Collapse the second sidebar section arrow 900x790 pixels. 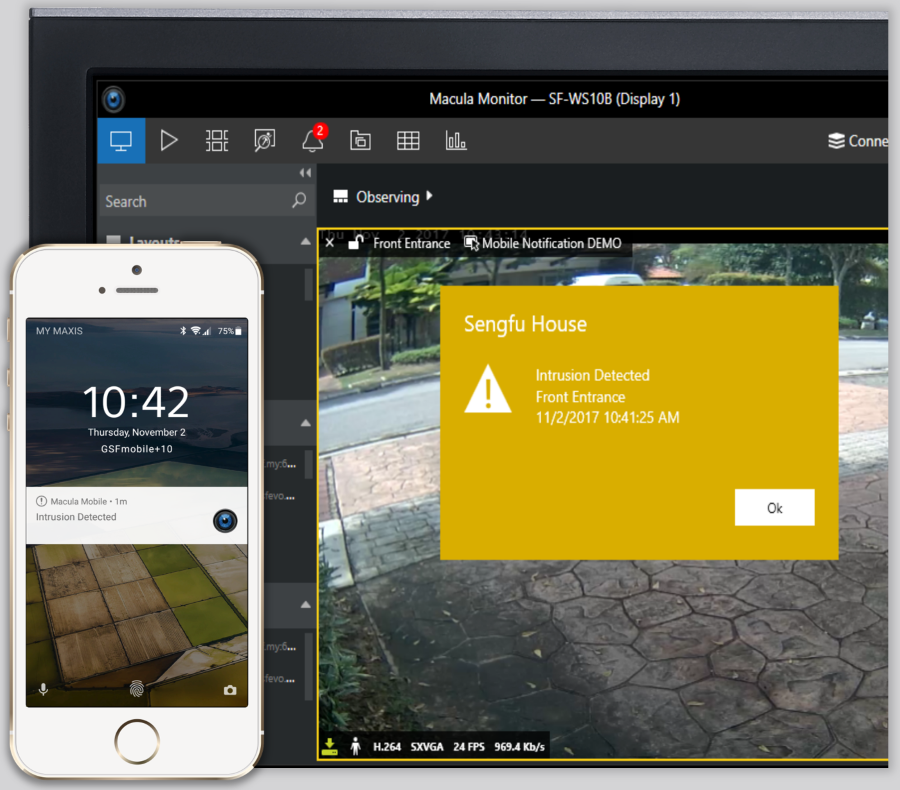click(x=306, y=423)
